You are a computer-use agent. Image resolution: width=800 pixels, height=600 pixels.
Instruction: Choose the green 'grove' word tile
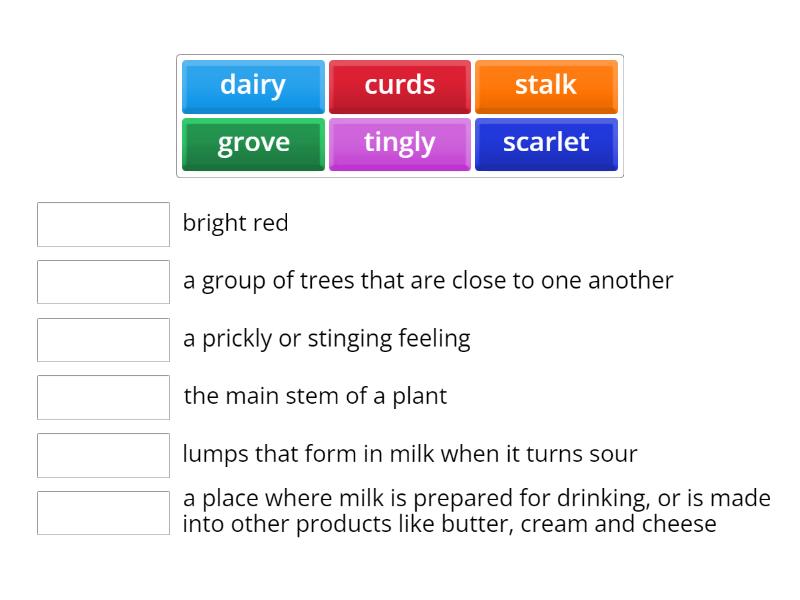point(253,143)
